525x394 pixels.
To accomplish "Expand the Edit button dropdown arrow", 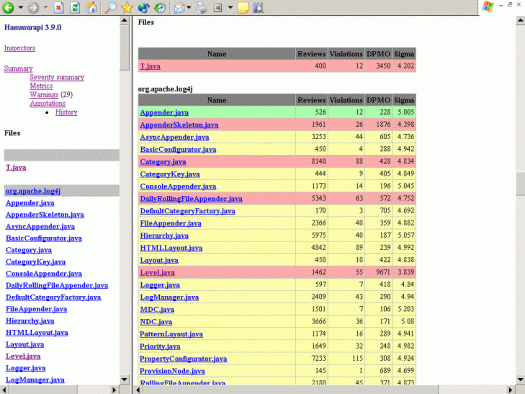I will pyautogui.click(x=230, y=7).
